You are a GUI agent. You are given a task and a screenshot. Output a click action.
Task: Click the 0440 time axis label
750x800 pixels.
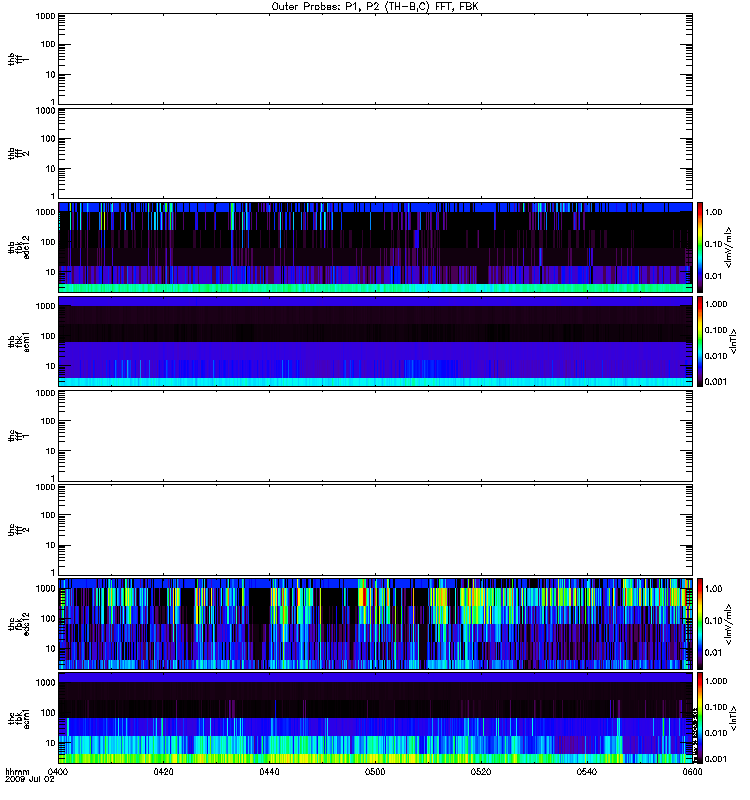pyautogui.click(x=269, y=771)
